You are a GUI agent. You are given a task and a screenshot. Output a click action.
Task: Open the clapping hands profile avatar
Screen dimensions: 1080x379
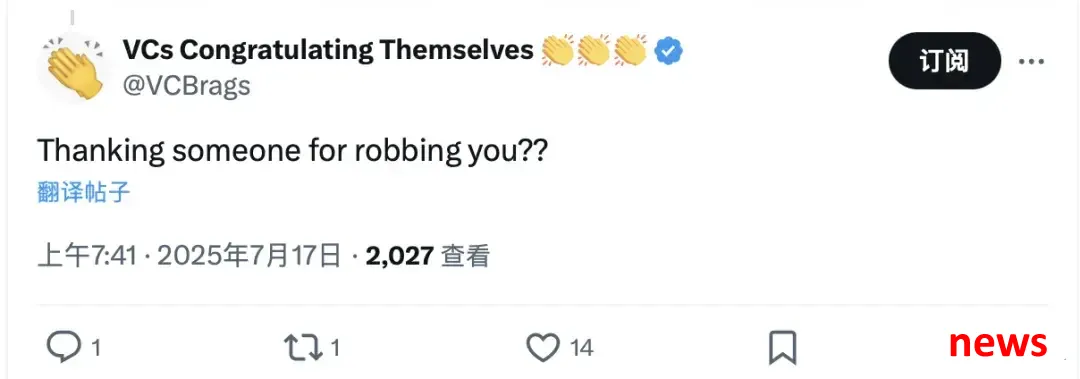click(73, 68)
